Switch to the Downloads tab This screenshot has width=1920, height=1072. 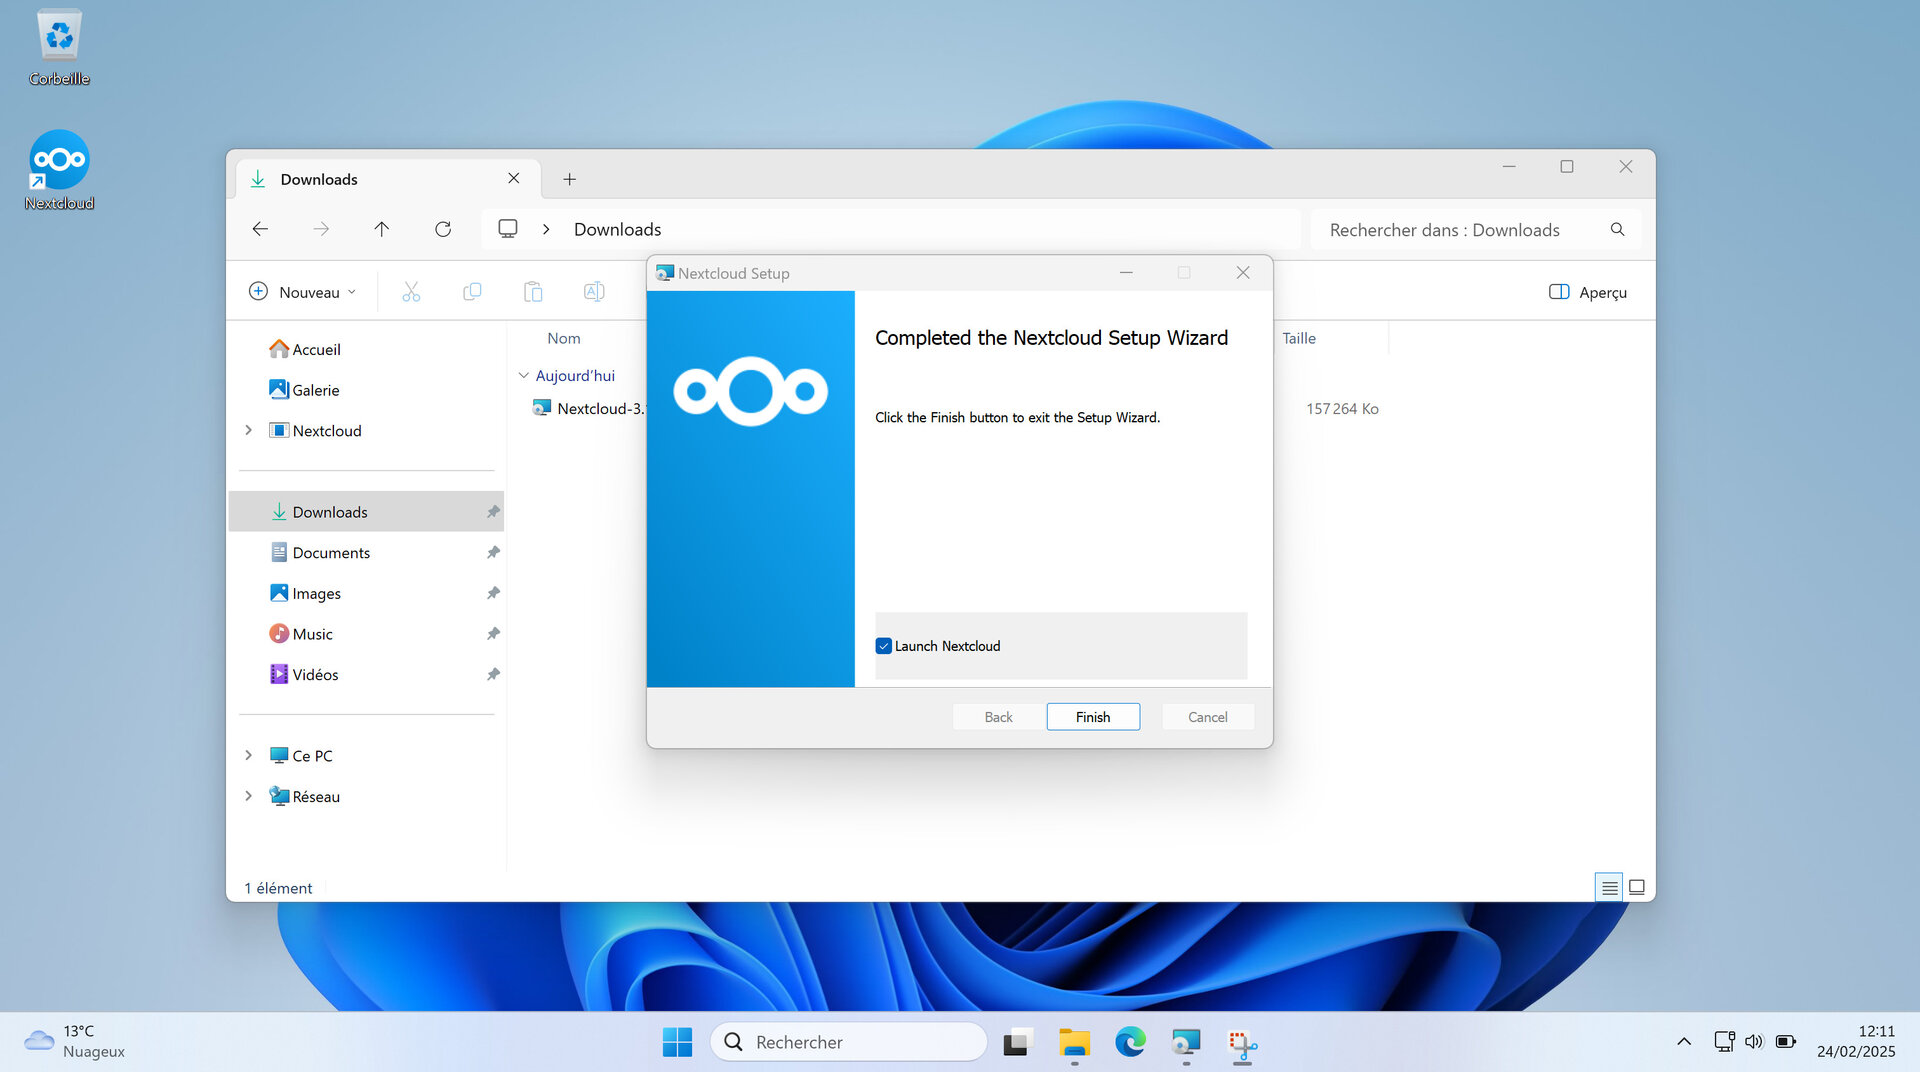[x=319, y=179]
